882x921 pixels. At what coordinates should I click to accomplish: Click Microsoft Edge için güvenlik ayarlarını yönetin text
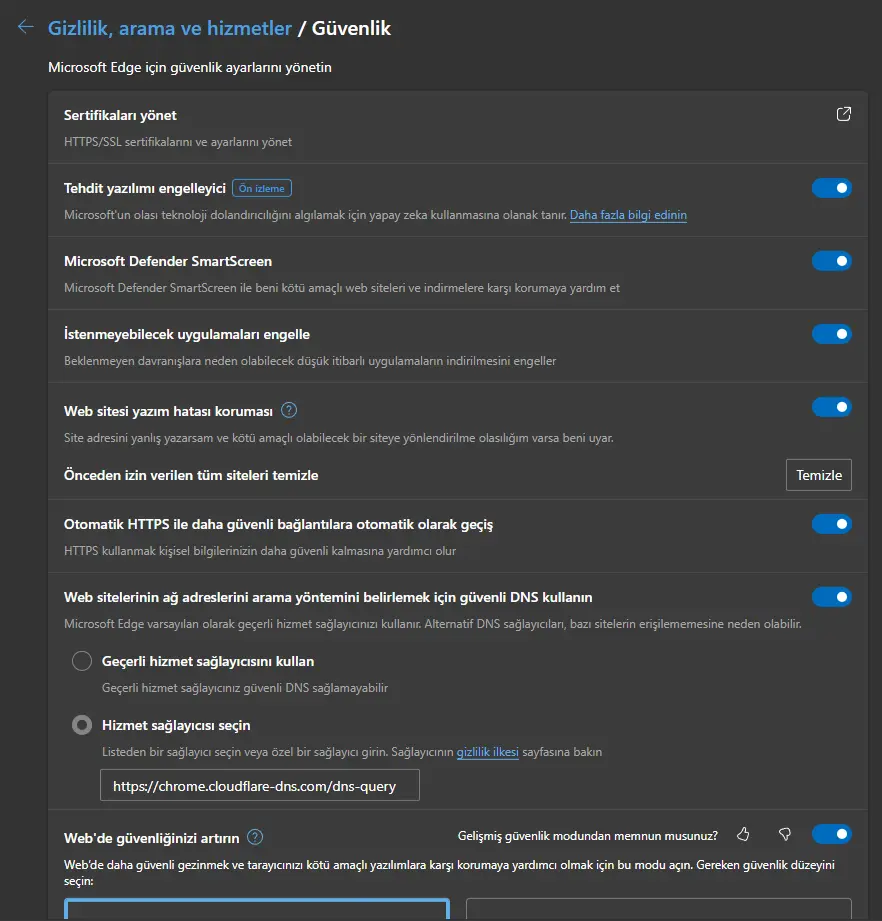[190, 68]
